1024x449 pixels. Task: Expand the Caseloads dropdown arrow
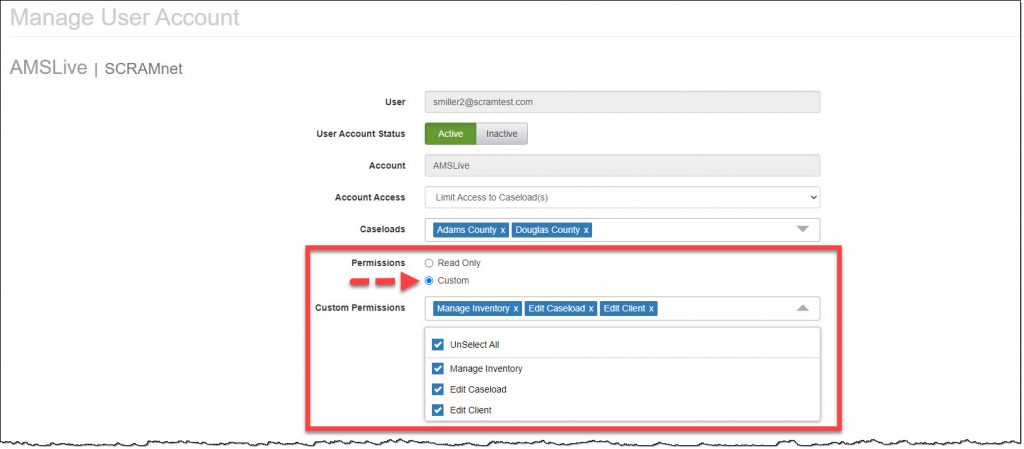pyautogui.click(x=802, y=229)
